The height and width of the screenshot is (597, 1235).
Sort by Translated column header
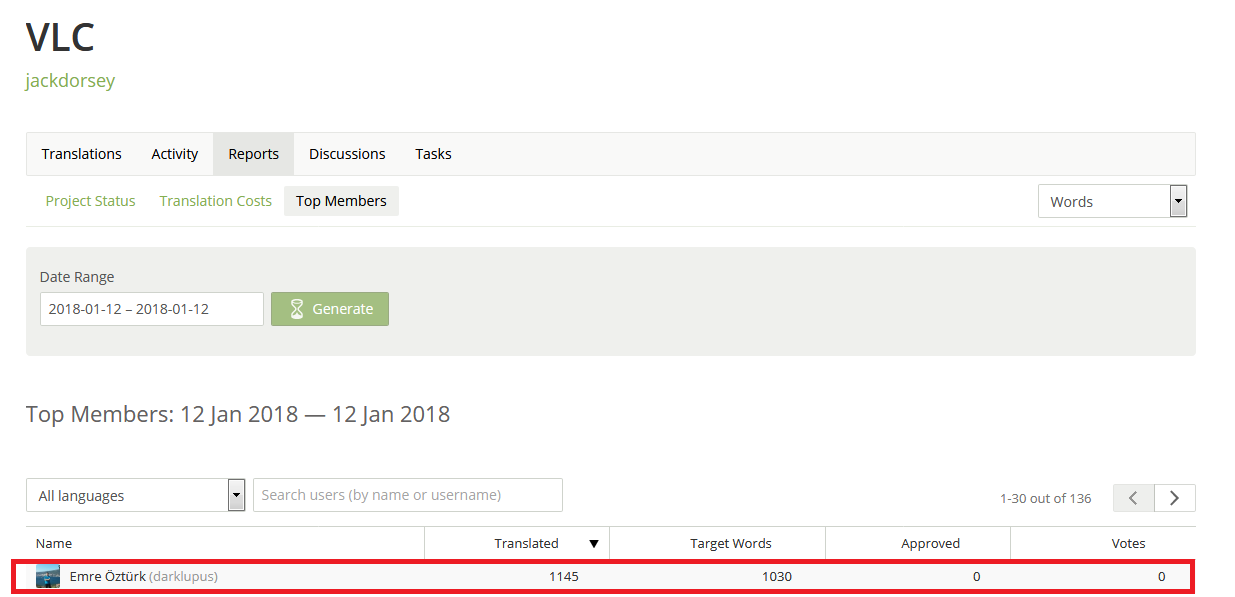click(x=526, y=543)
